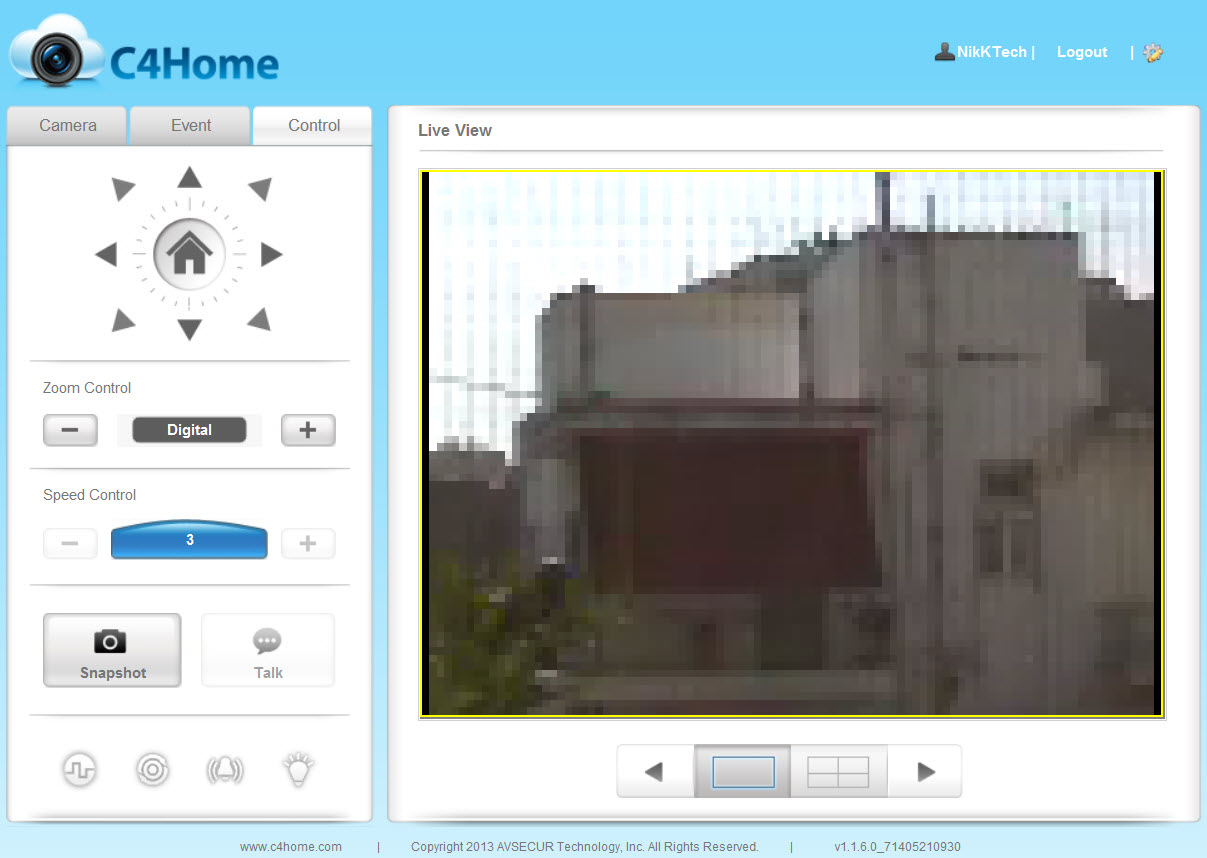
Task: Go to previous camera page
Action: pos(654,772)
